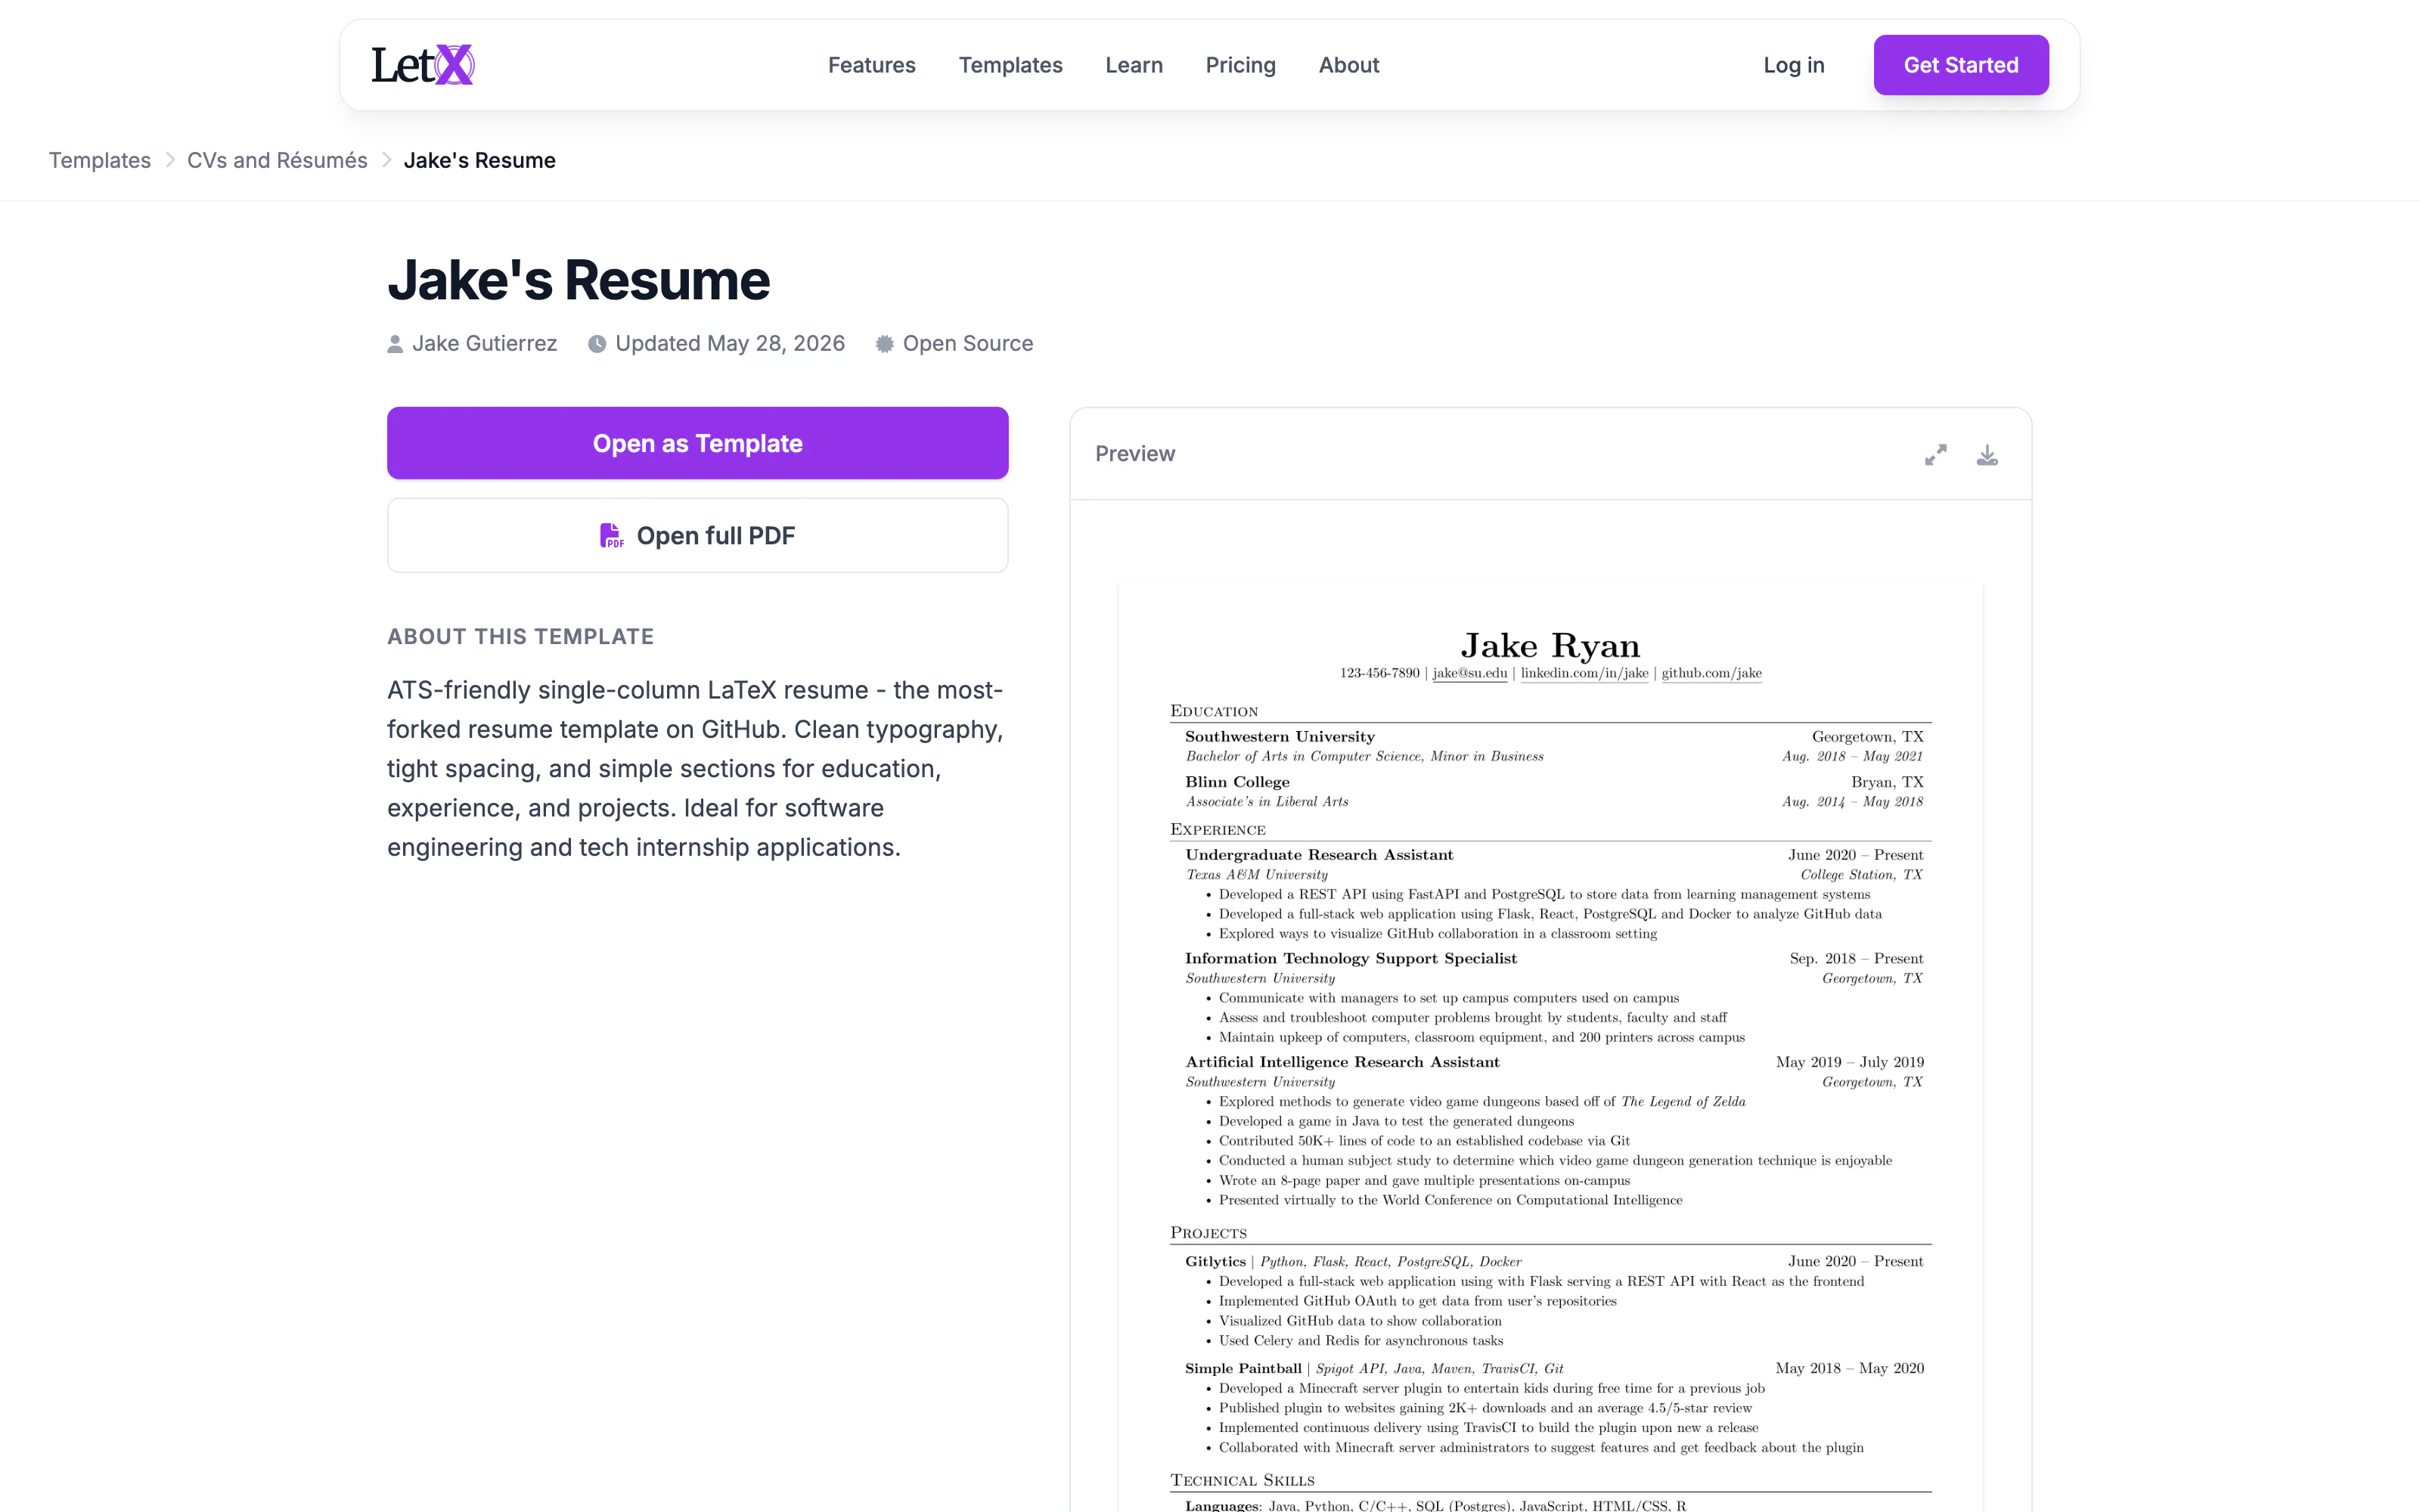Viewport: 2420px width, 1512px height.
Task: Click jake@su.edu in the preview
Action: pyautogui.click(x=1469, y=673)
